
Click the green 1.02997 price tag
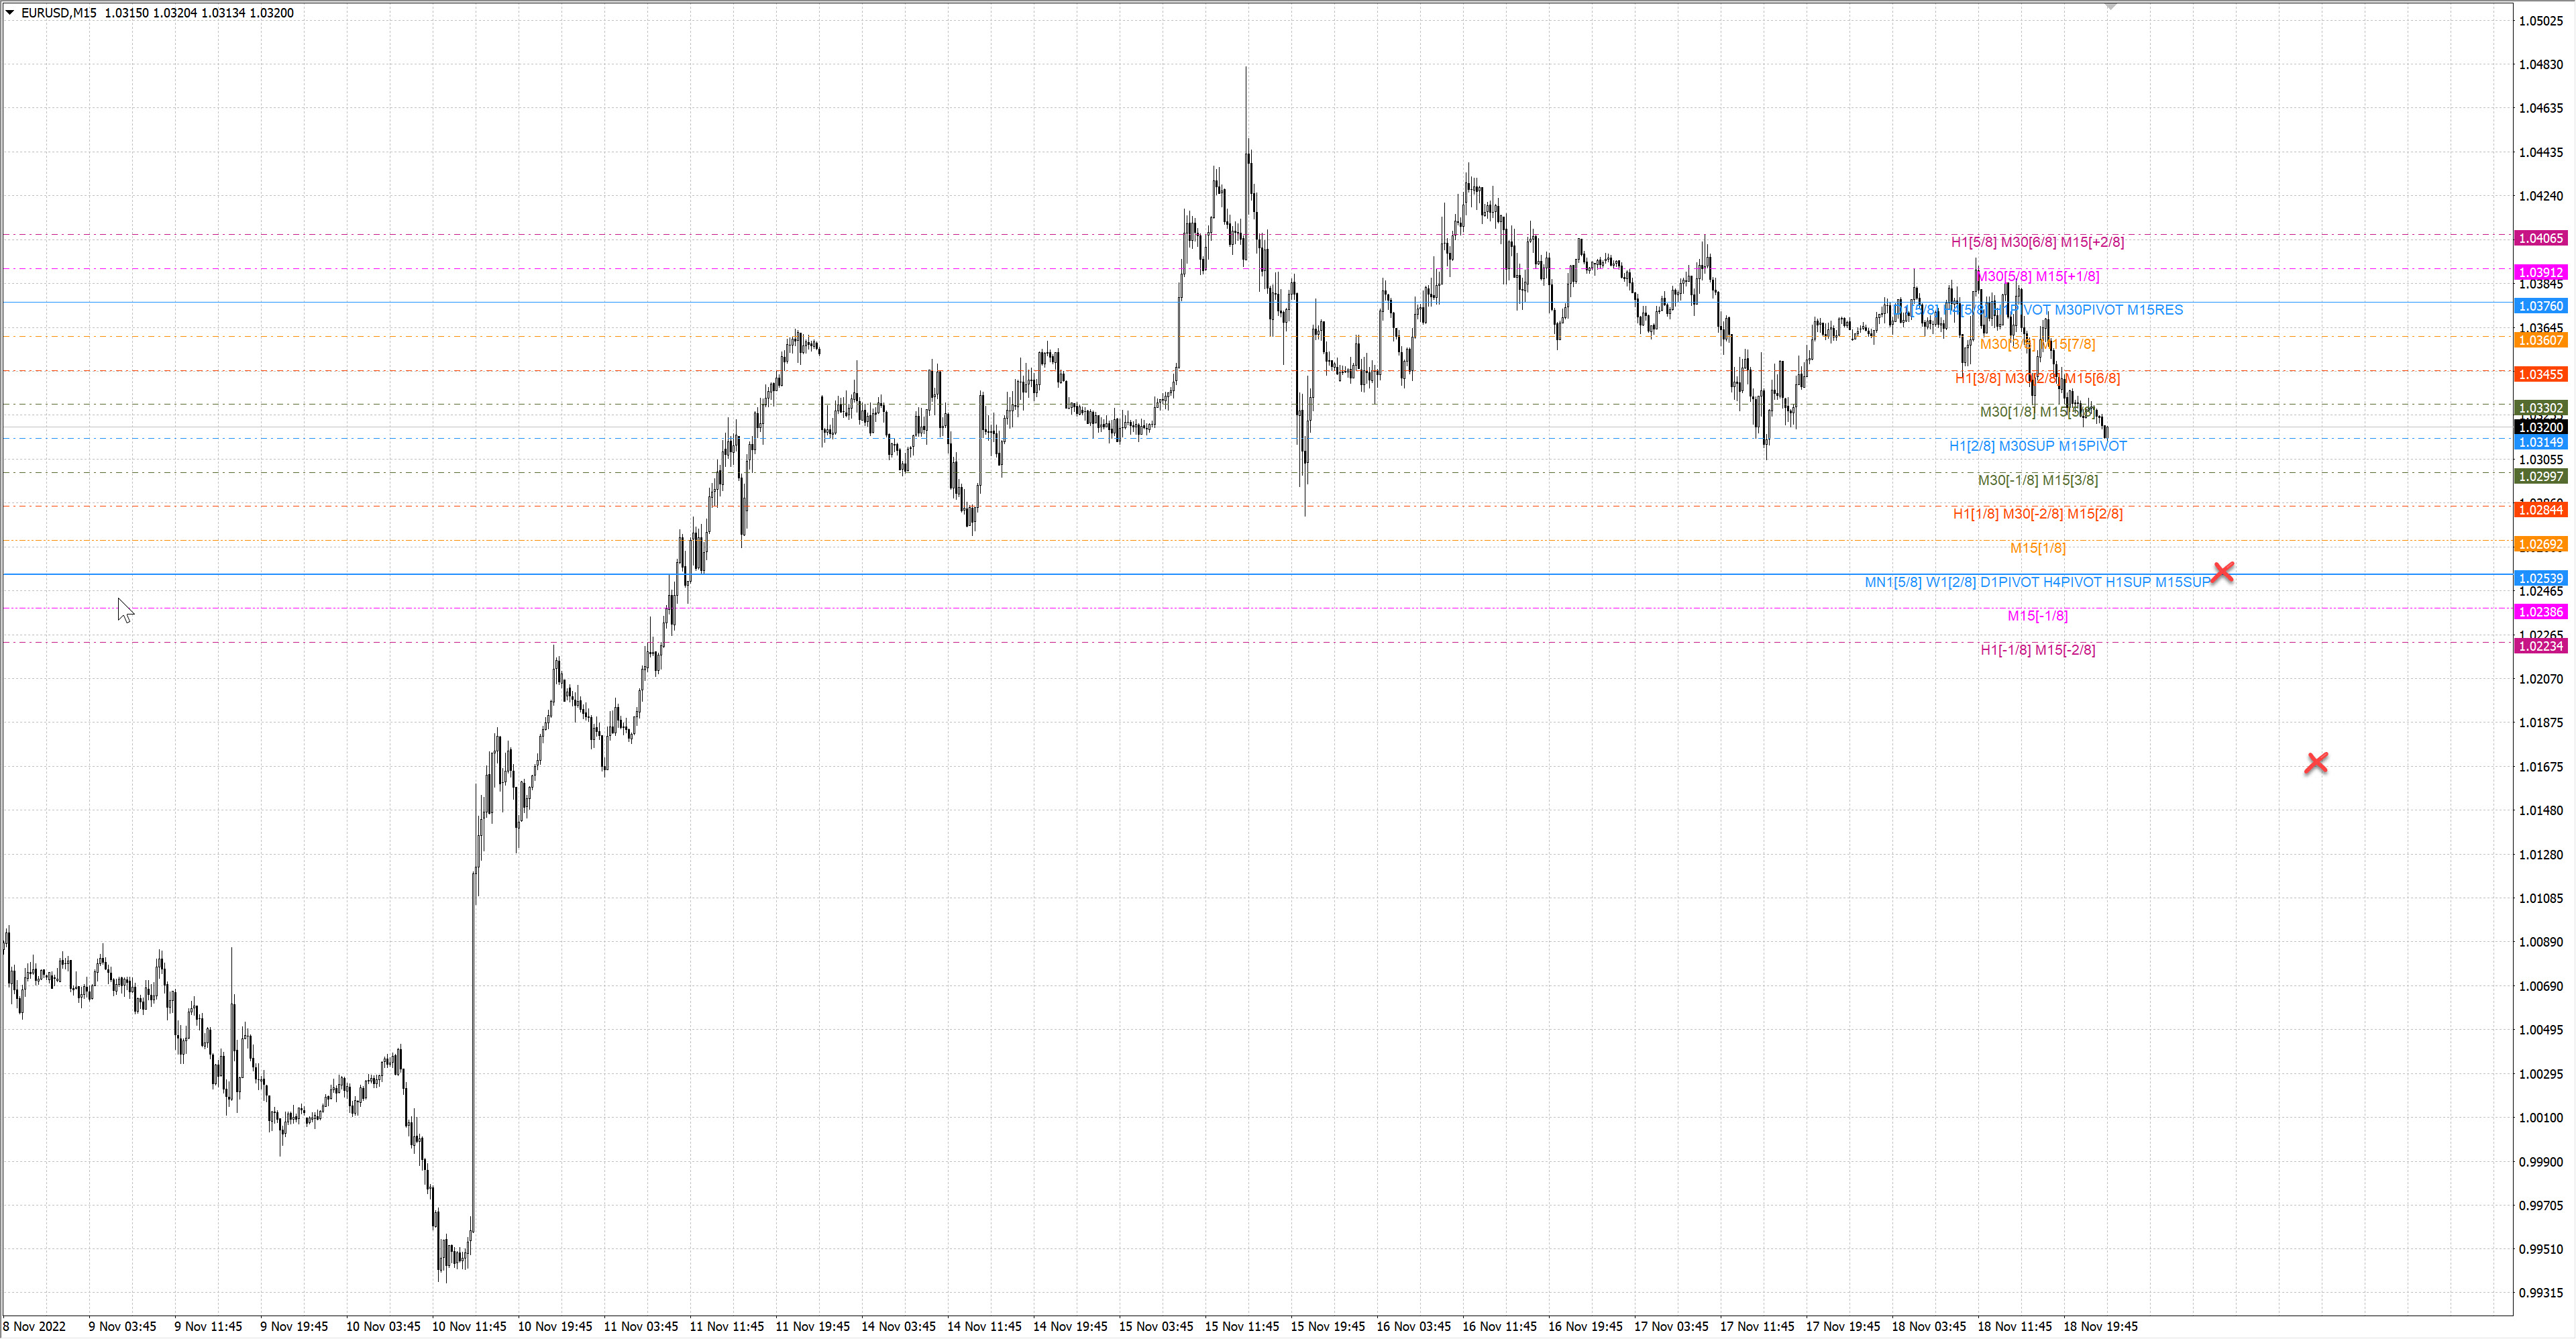click(2540, 476)
